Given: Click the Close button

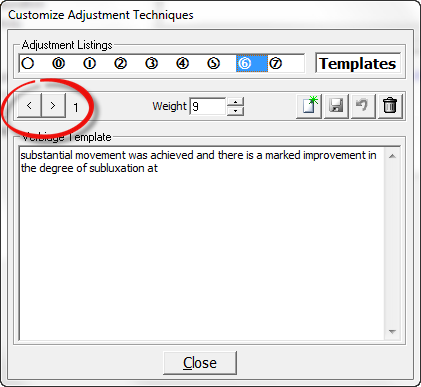Looking at the screenshot, I should (200, 363).
